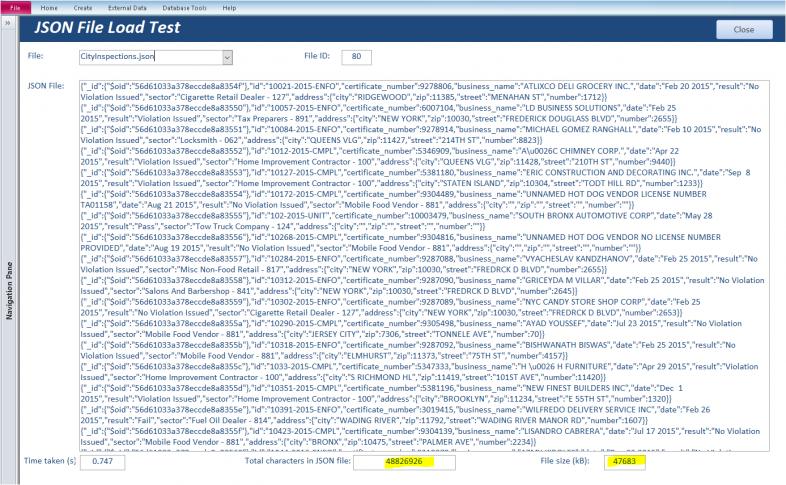
Task: Click inside the JSON File text area
Action: click(424, 266)
